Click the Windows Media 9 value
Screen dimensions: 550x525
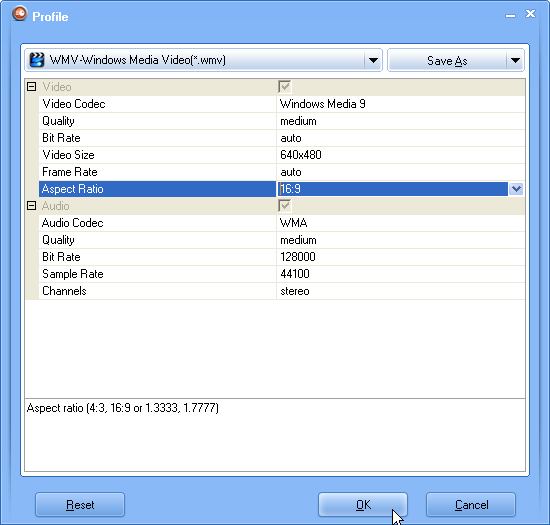(323, 104)
